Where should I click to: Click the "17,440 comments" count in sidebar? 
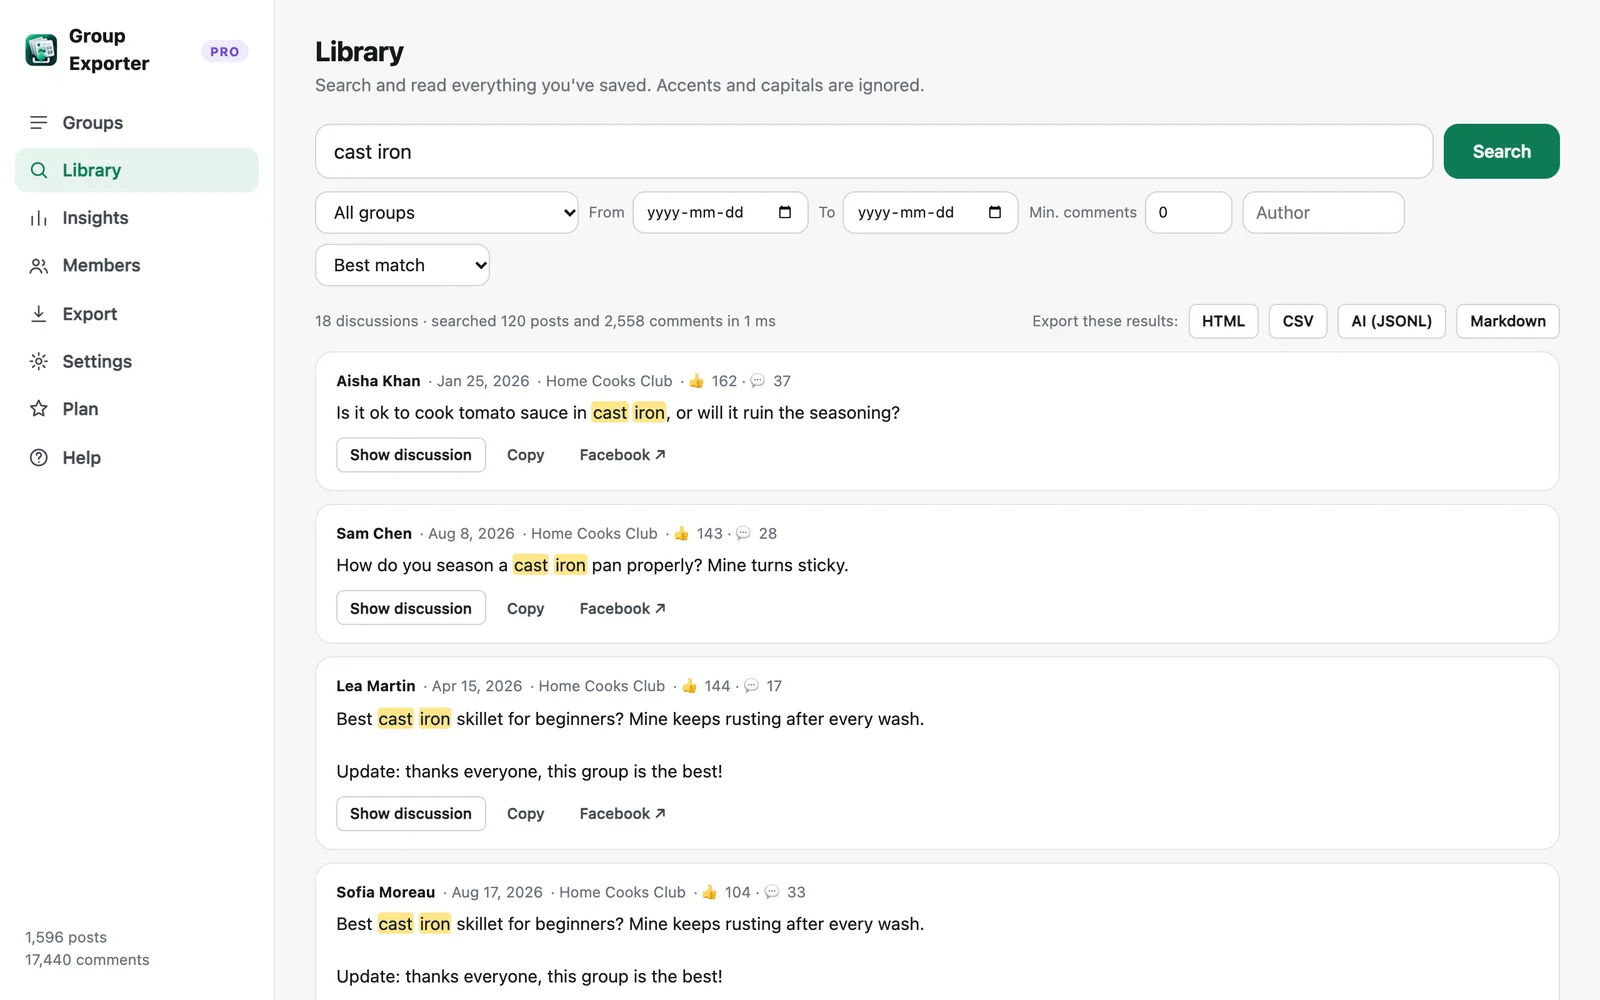click(x=87, y=960)
